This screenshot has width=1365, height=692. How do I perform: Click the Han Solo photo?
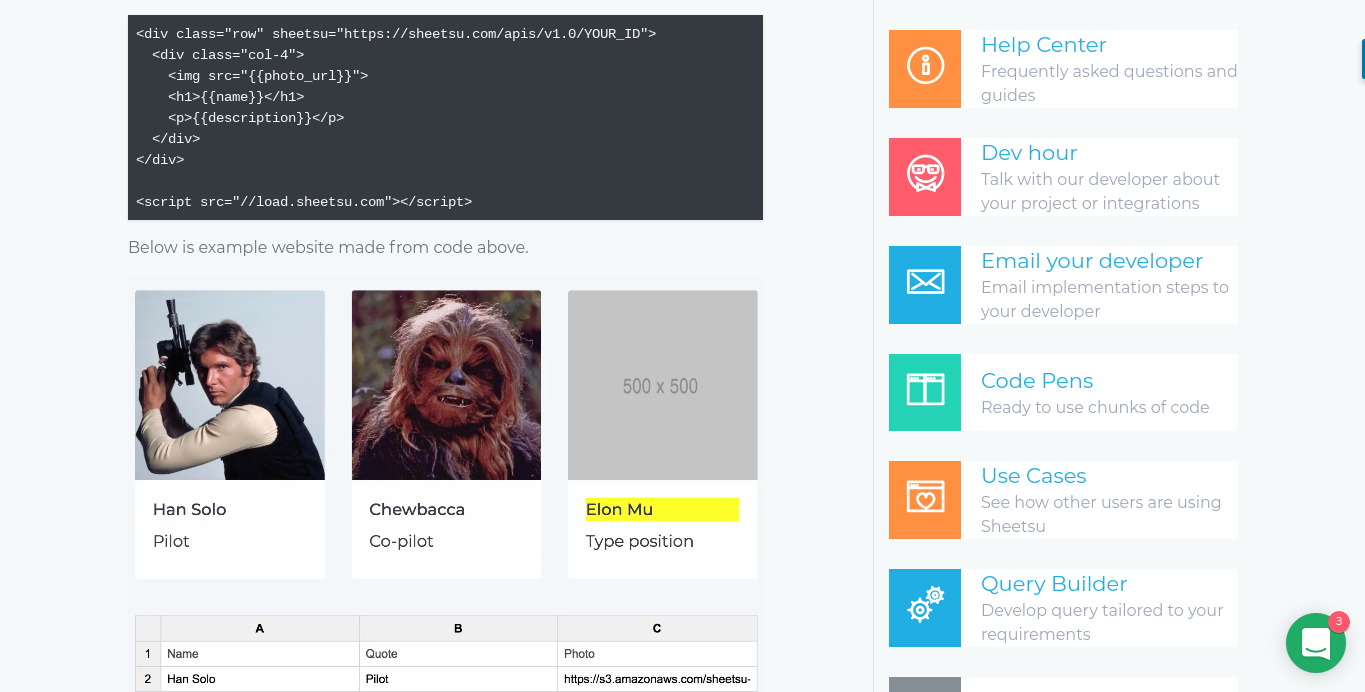click(230, 385)
